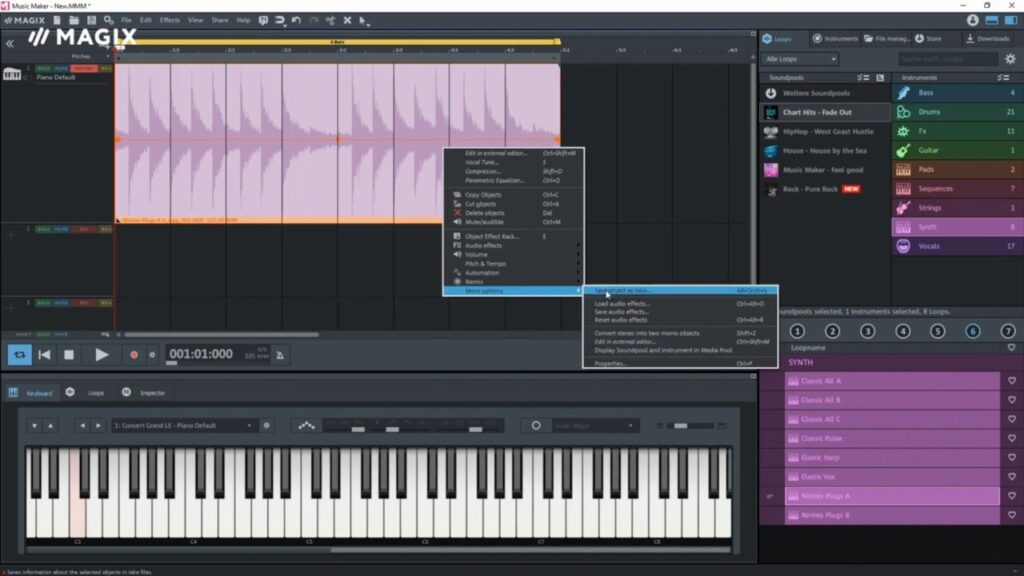Select the Vocals instrument category
This screenshot has height=576, width=1024.
(x=955, y=246)
